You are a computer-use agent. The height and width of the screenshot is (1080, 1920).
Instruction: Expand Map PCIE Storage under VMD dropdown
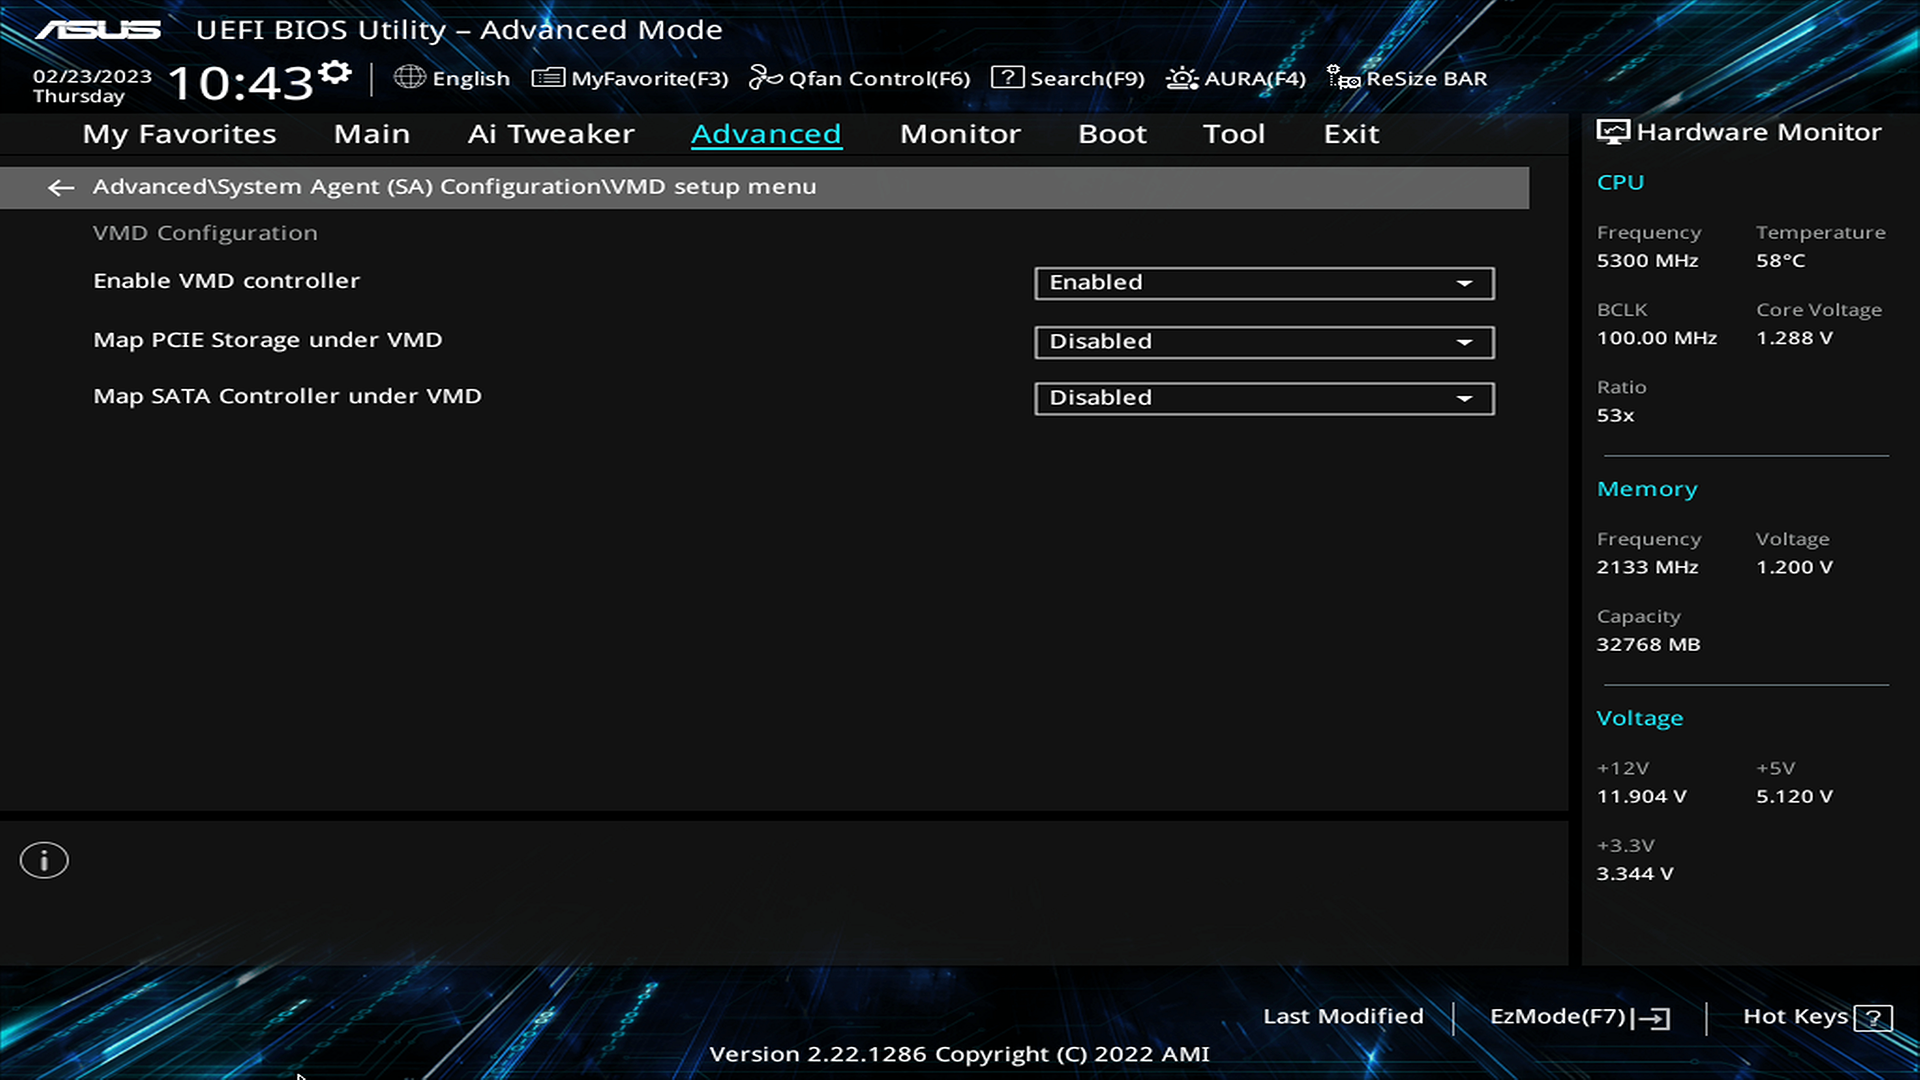coord(1466,340)
